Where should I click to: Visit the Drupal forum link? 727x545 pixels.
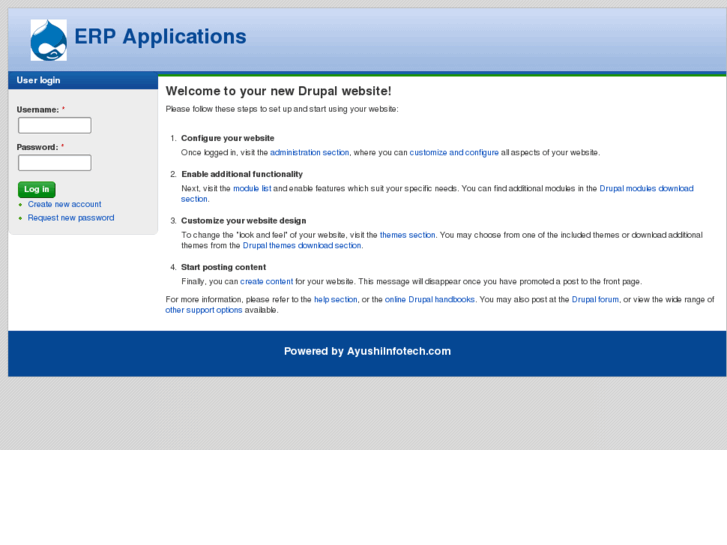[x=595, y=300]
